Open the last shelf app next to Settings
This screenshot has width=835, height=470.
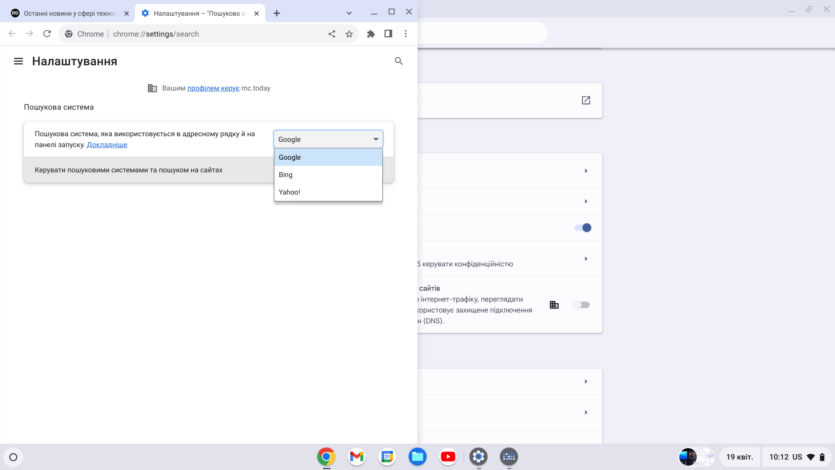click(x=509, y=457)
